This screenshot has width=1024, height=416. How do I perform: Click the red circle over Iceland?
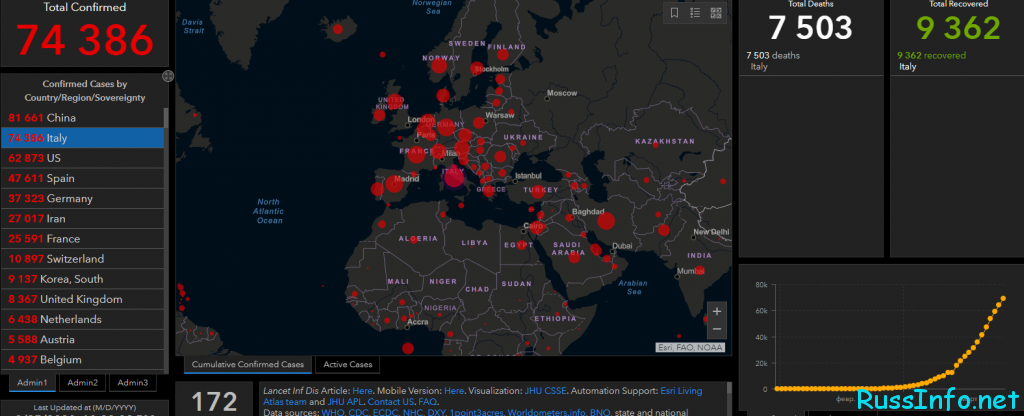tap(338, 29)
